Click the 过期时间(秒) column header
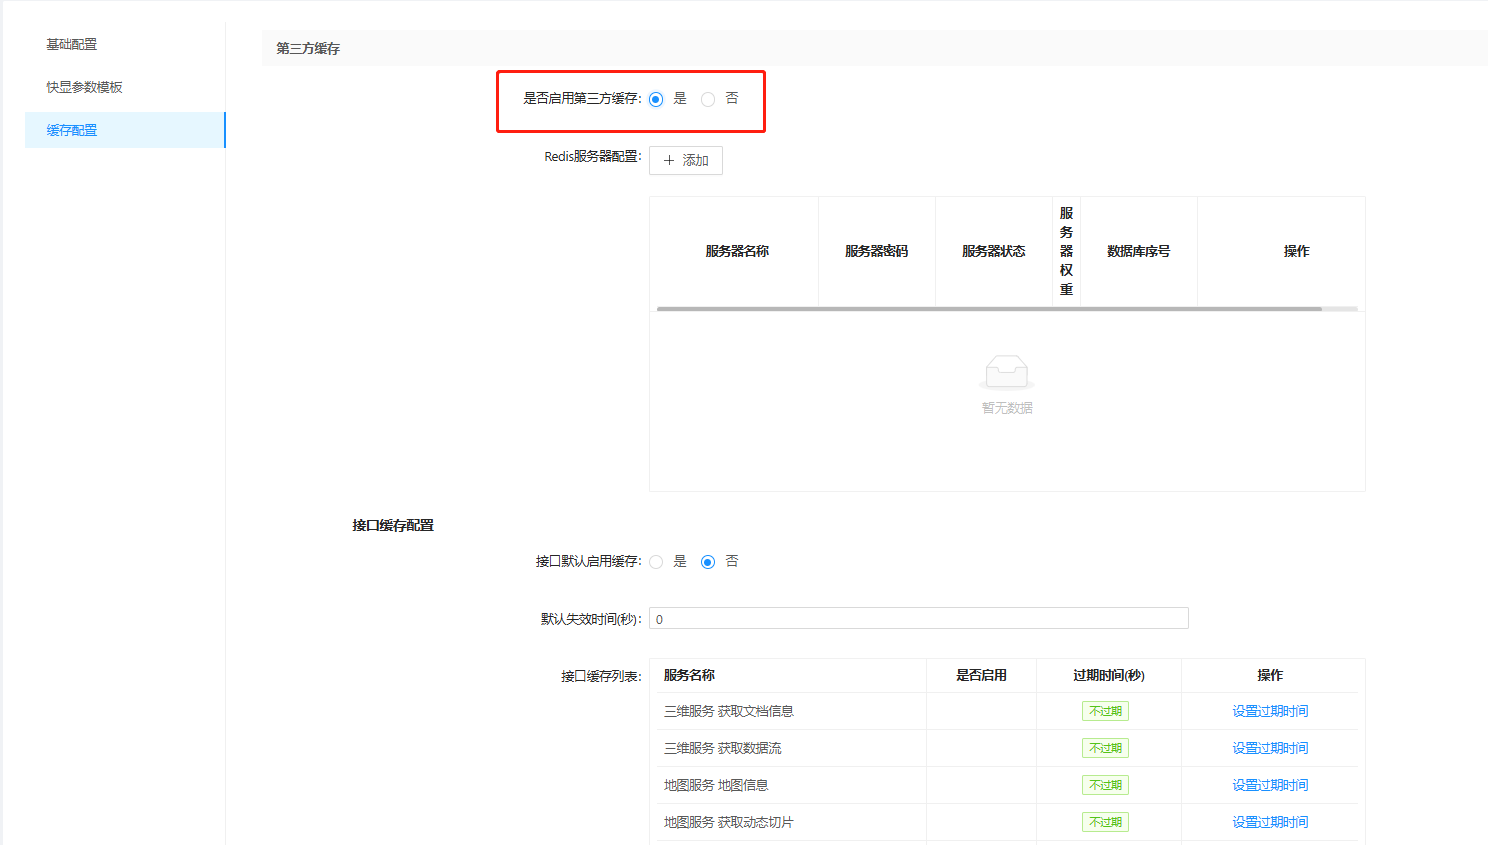This screenshot has width=1488, height=845. coord(1109,675)
